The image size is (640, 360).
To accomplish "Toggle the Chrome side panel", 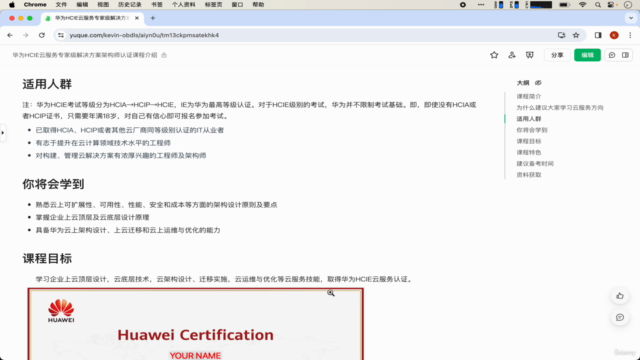I will click(598, 35).
